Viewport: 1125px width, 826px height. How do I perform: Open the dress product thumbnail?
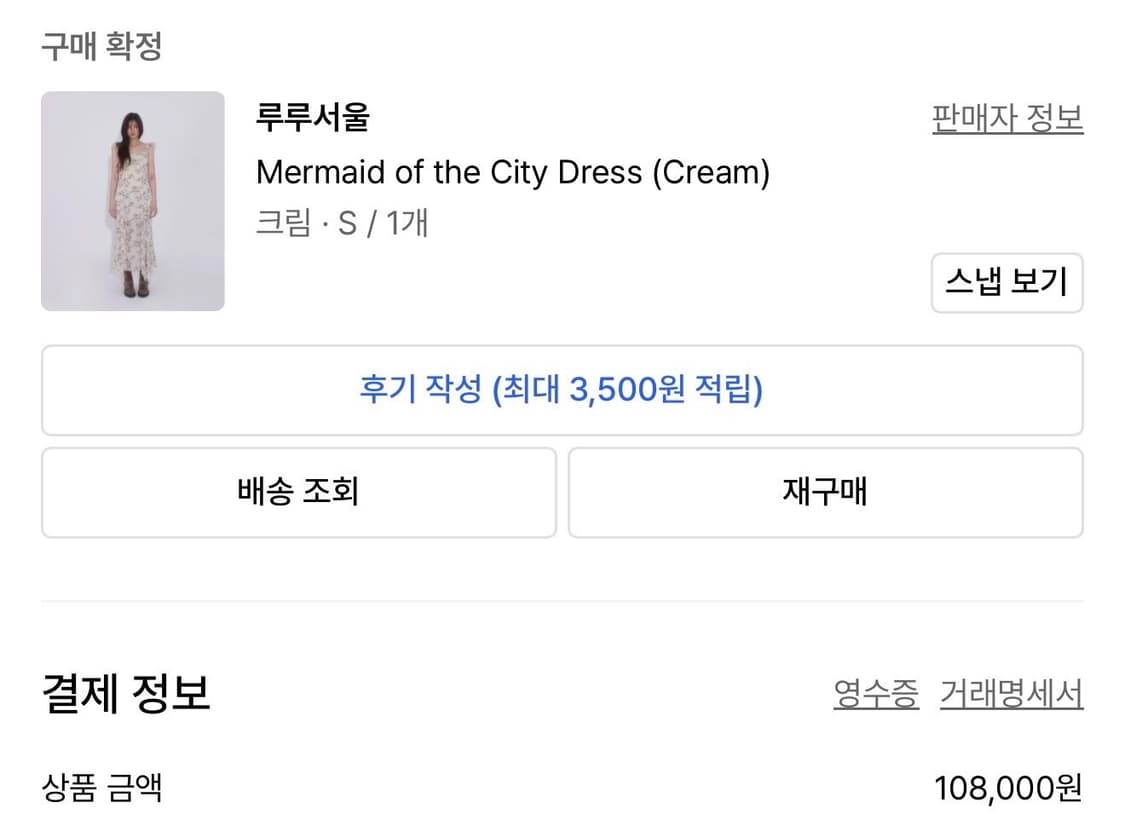133,201
